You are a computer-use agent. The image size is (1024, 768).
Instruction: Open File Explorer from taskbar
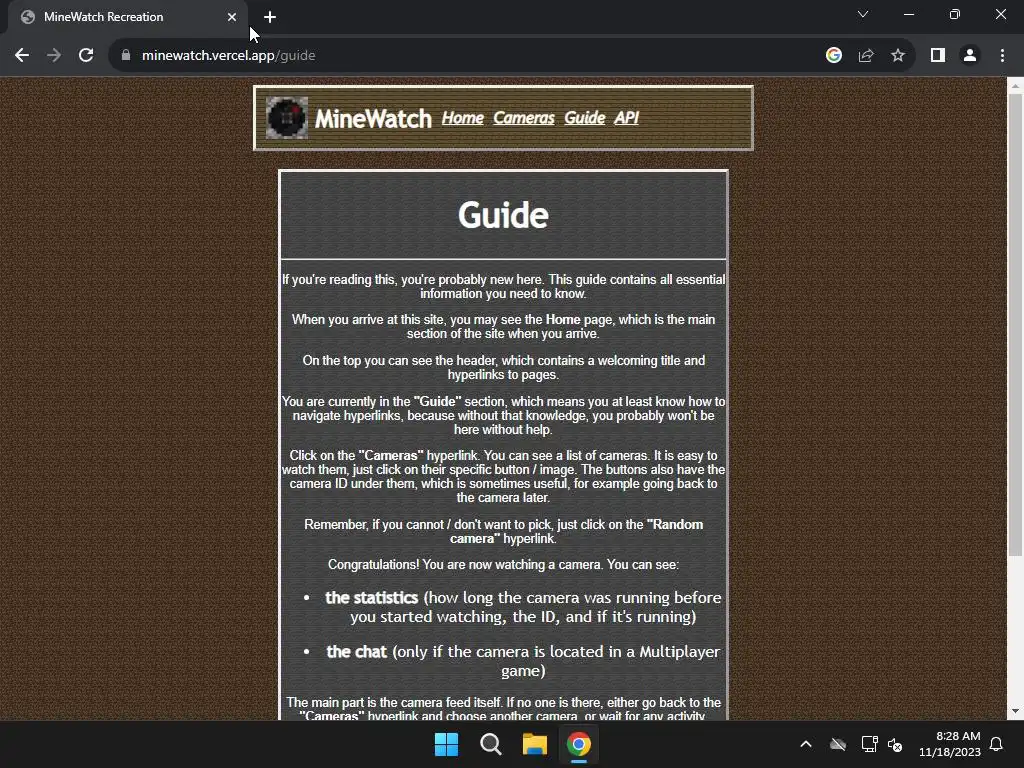(534, 744)
